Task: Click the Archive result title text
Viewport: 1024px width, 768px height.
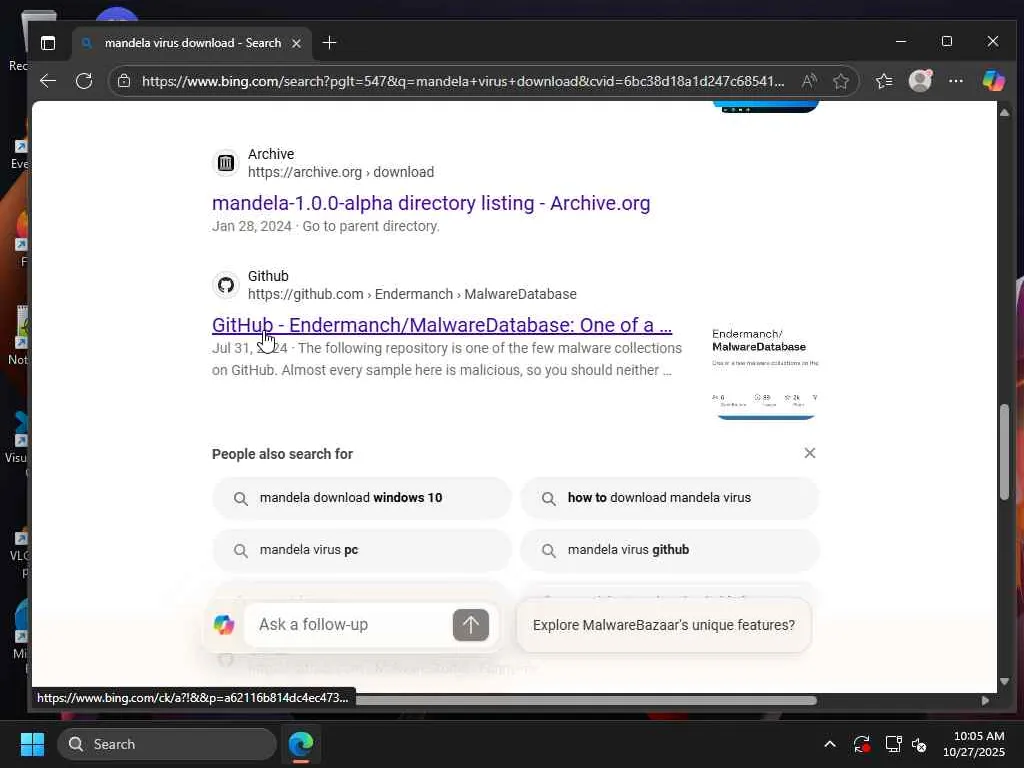Action: (x=431, y=203)
